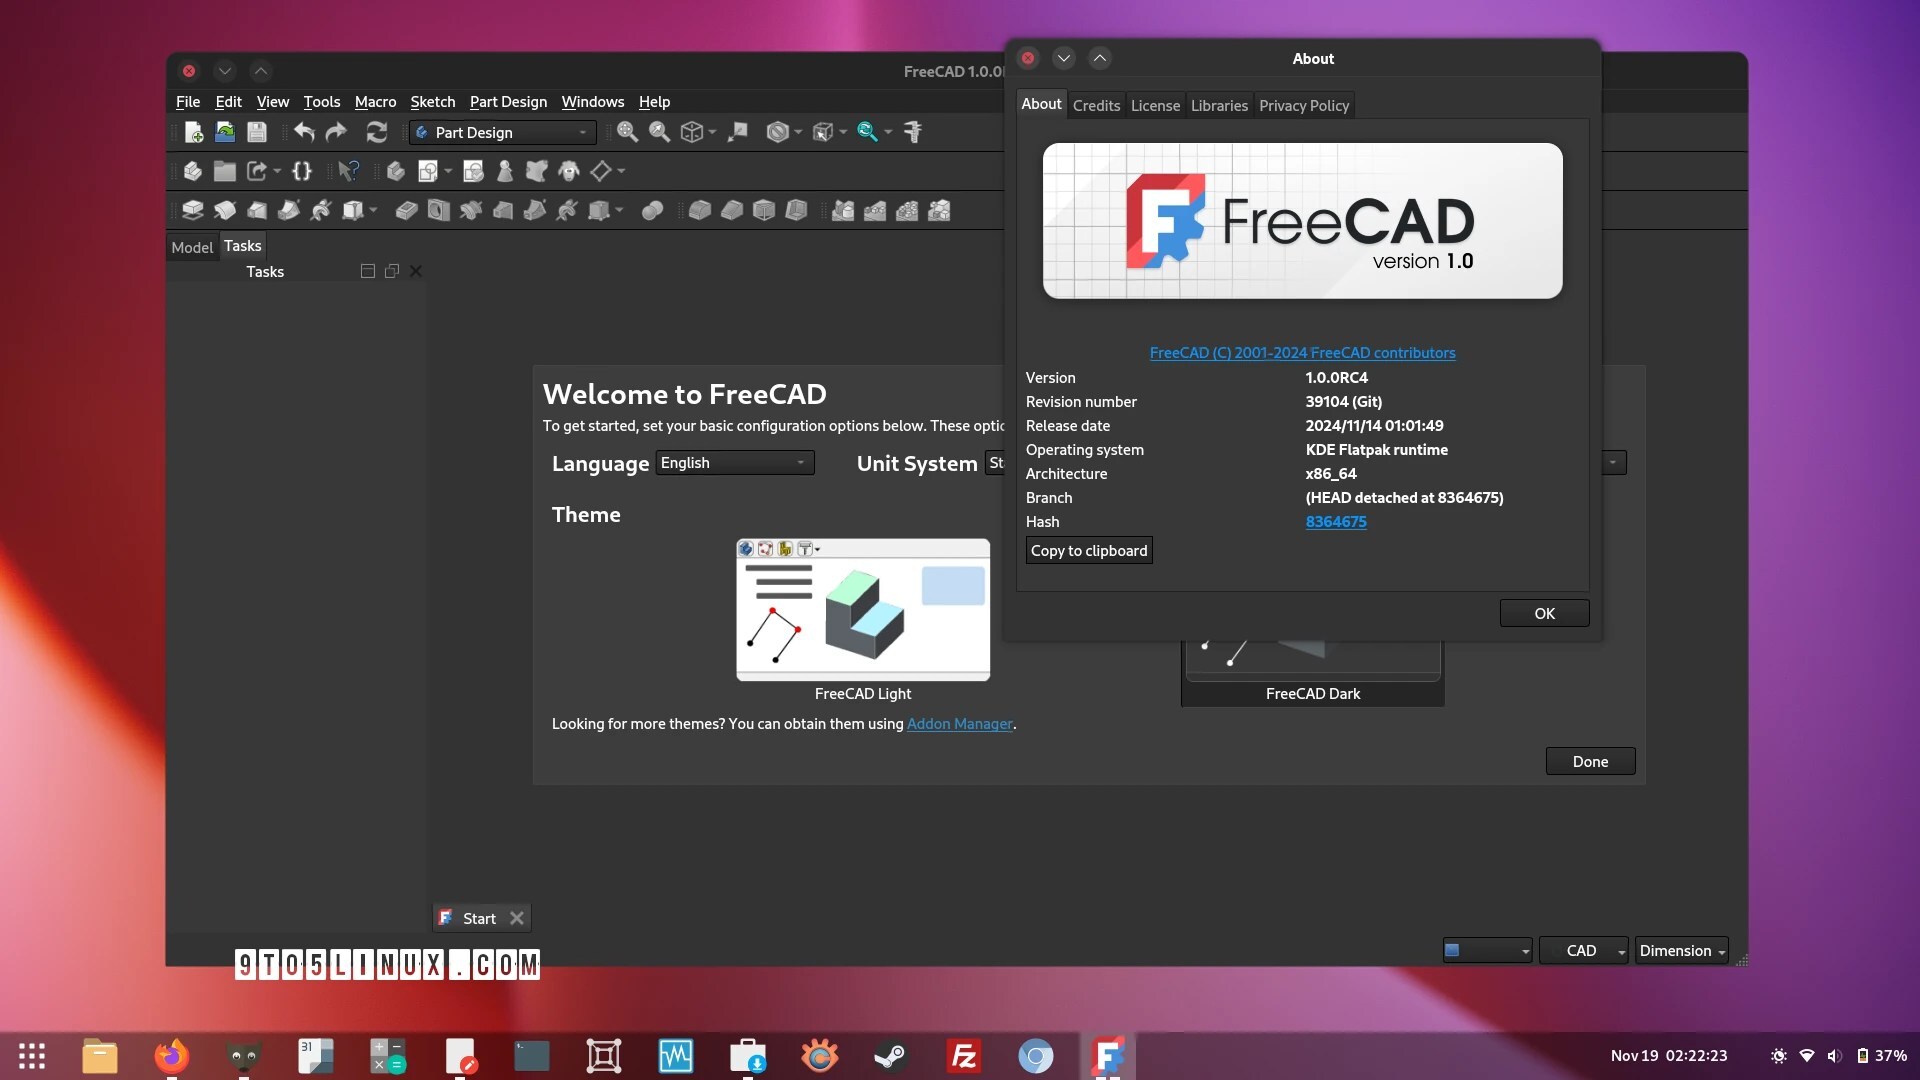This screenshot has height=1080, width=1920.
Task: Open the applications grid launcher
Action: click(32, 1056)
